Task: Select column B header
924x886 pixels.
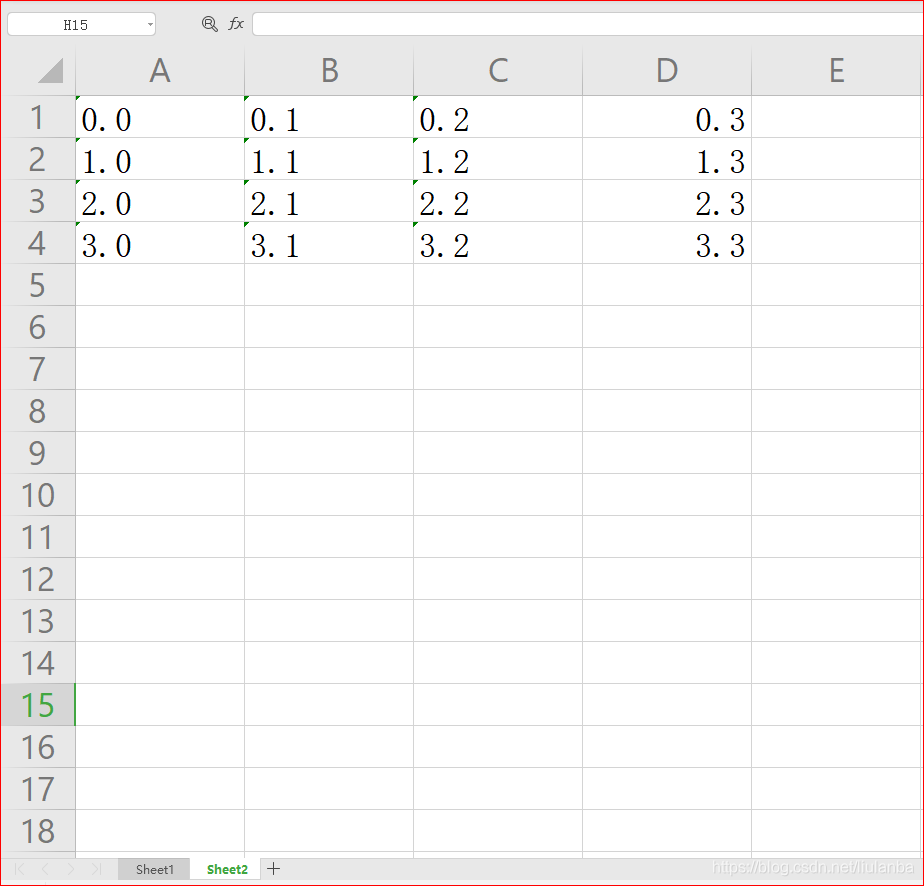Action: (329, 71)
